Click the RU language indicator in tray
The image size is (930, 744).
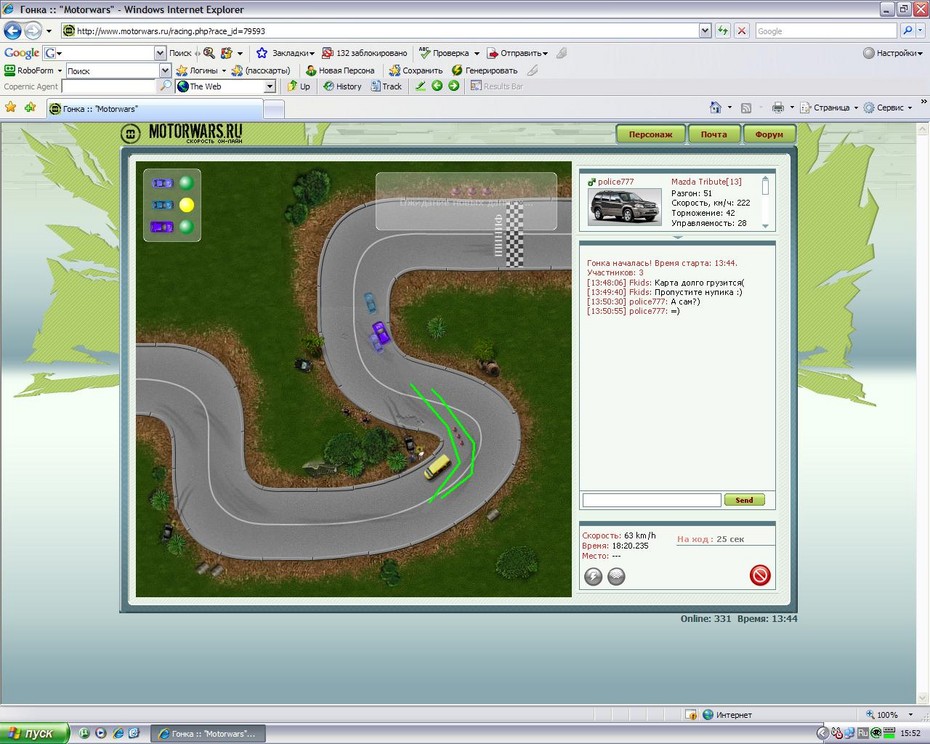click(x=863, y=733)
